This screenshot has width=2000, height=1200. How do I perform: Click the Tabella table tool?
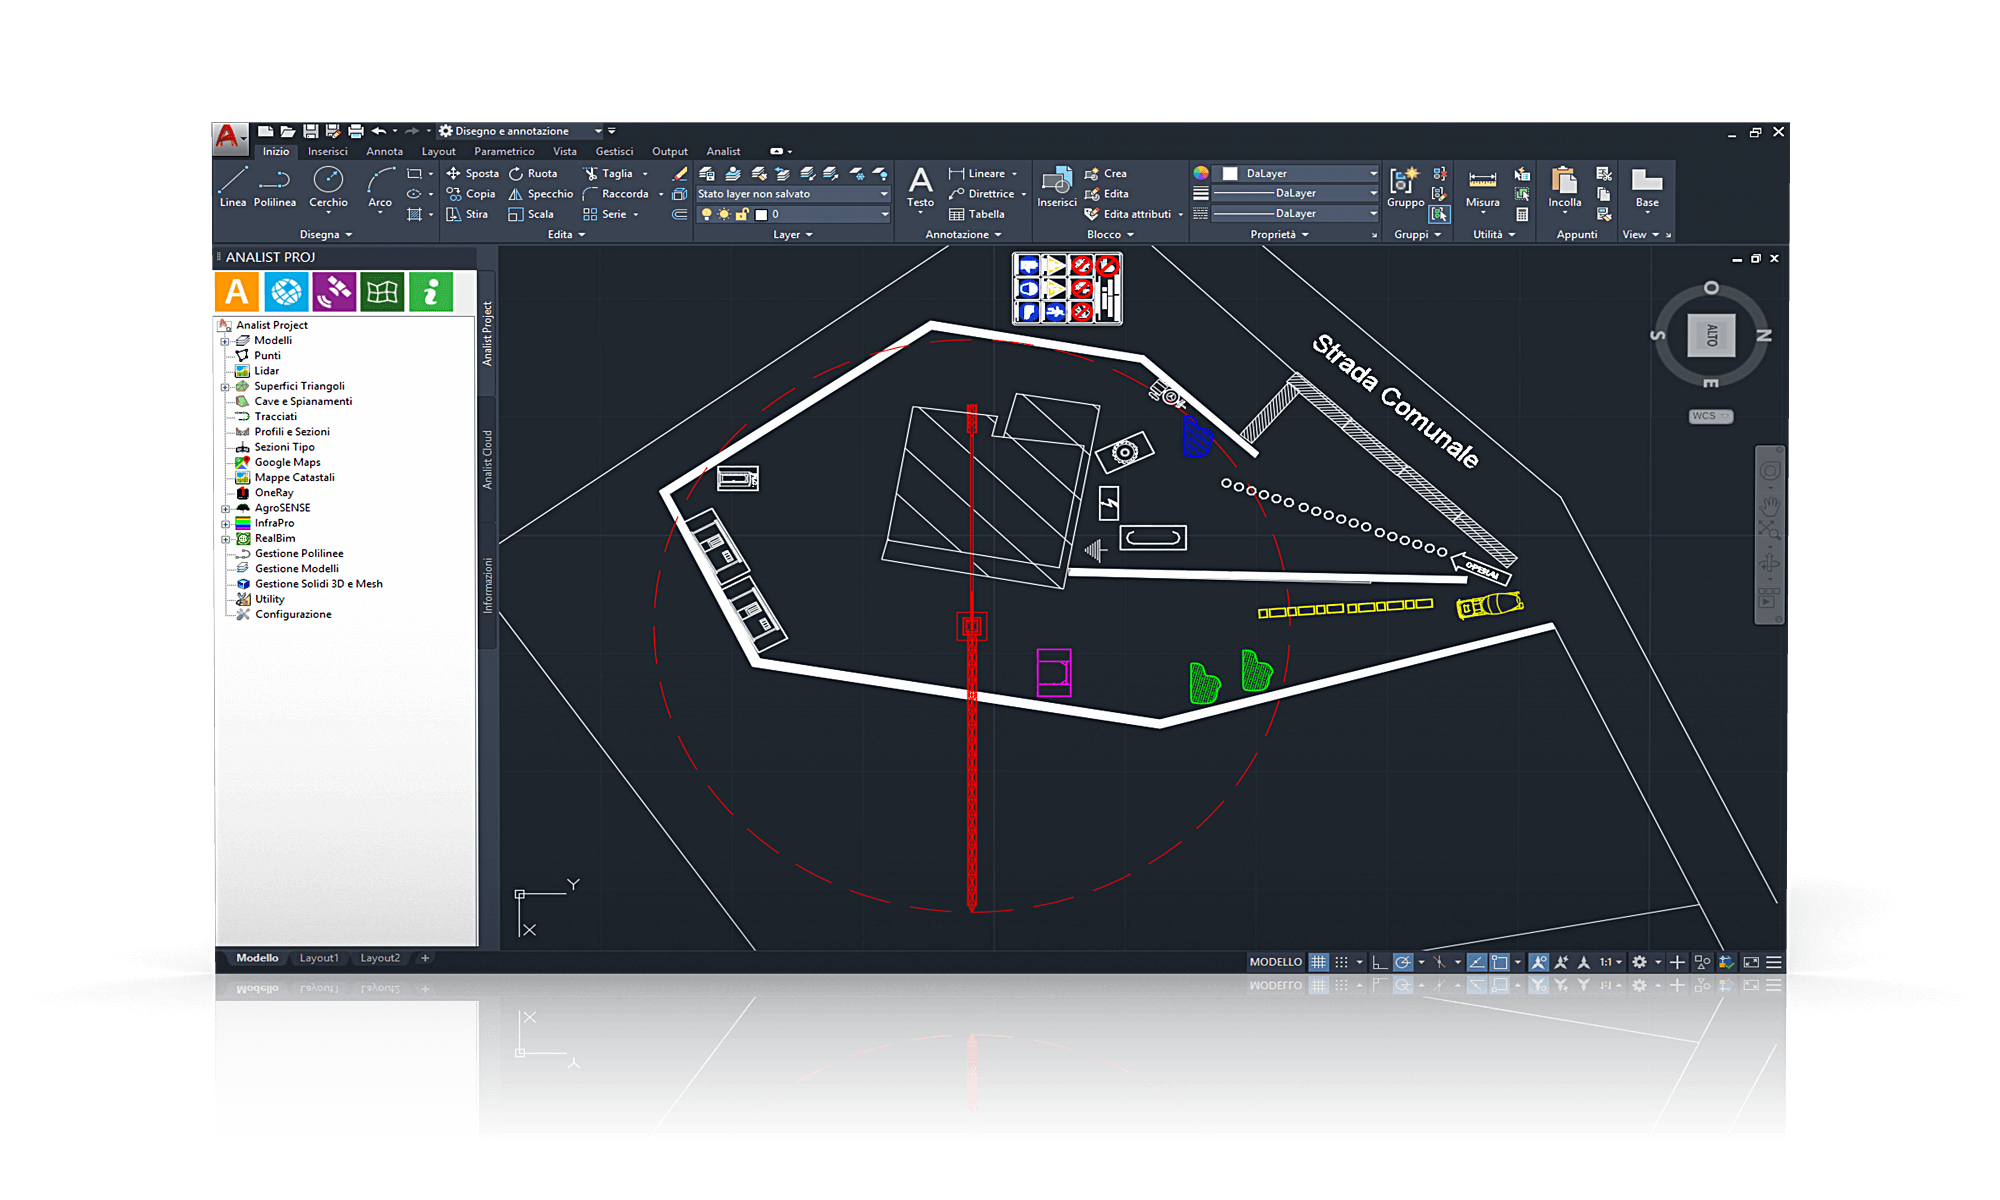tap(976, 214)
